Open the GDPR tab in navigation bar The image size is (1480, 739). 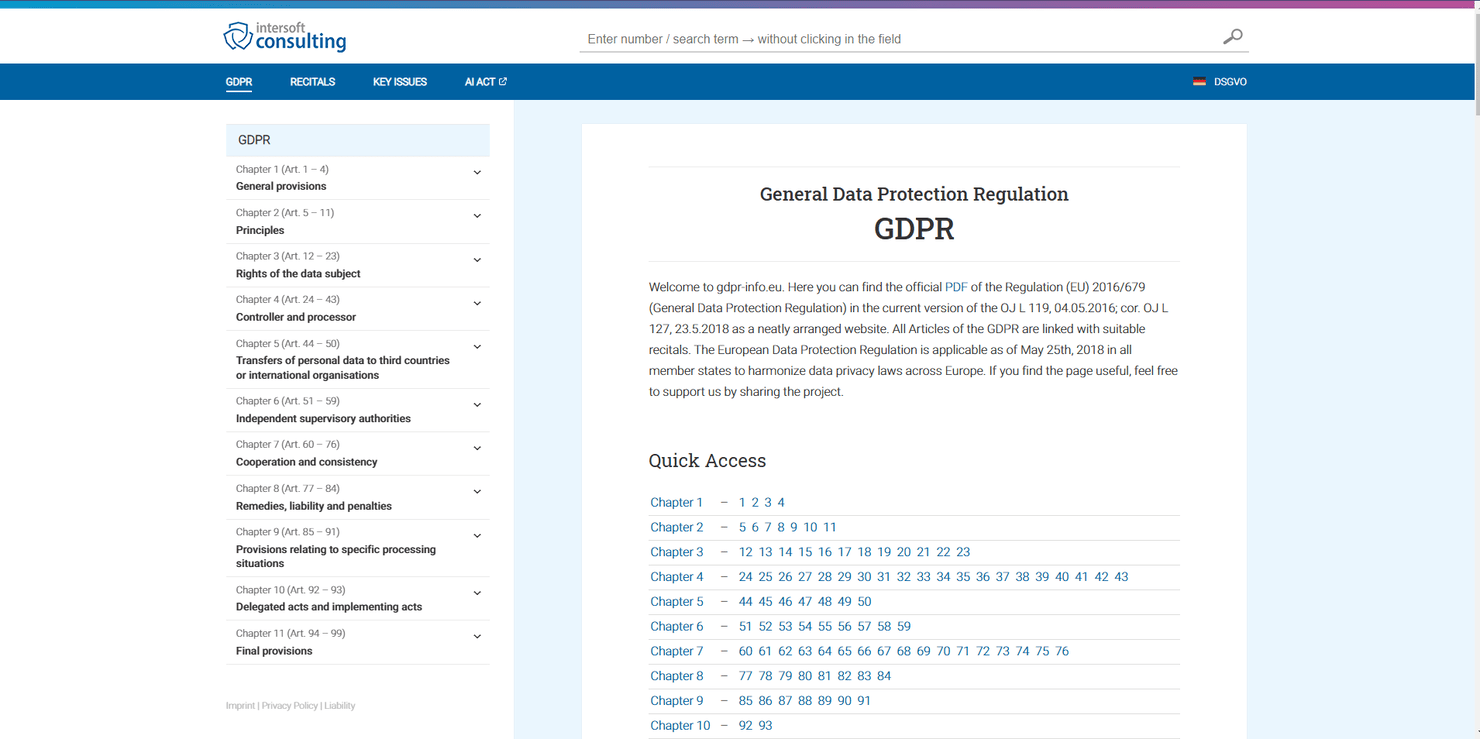[x=239, y=82]
